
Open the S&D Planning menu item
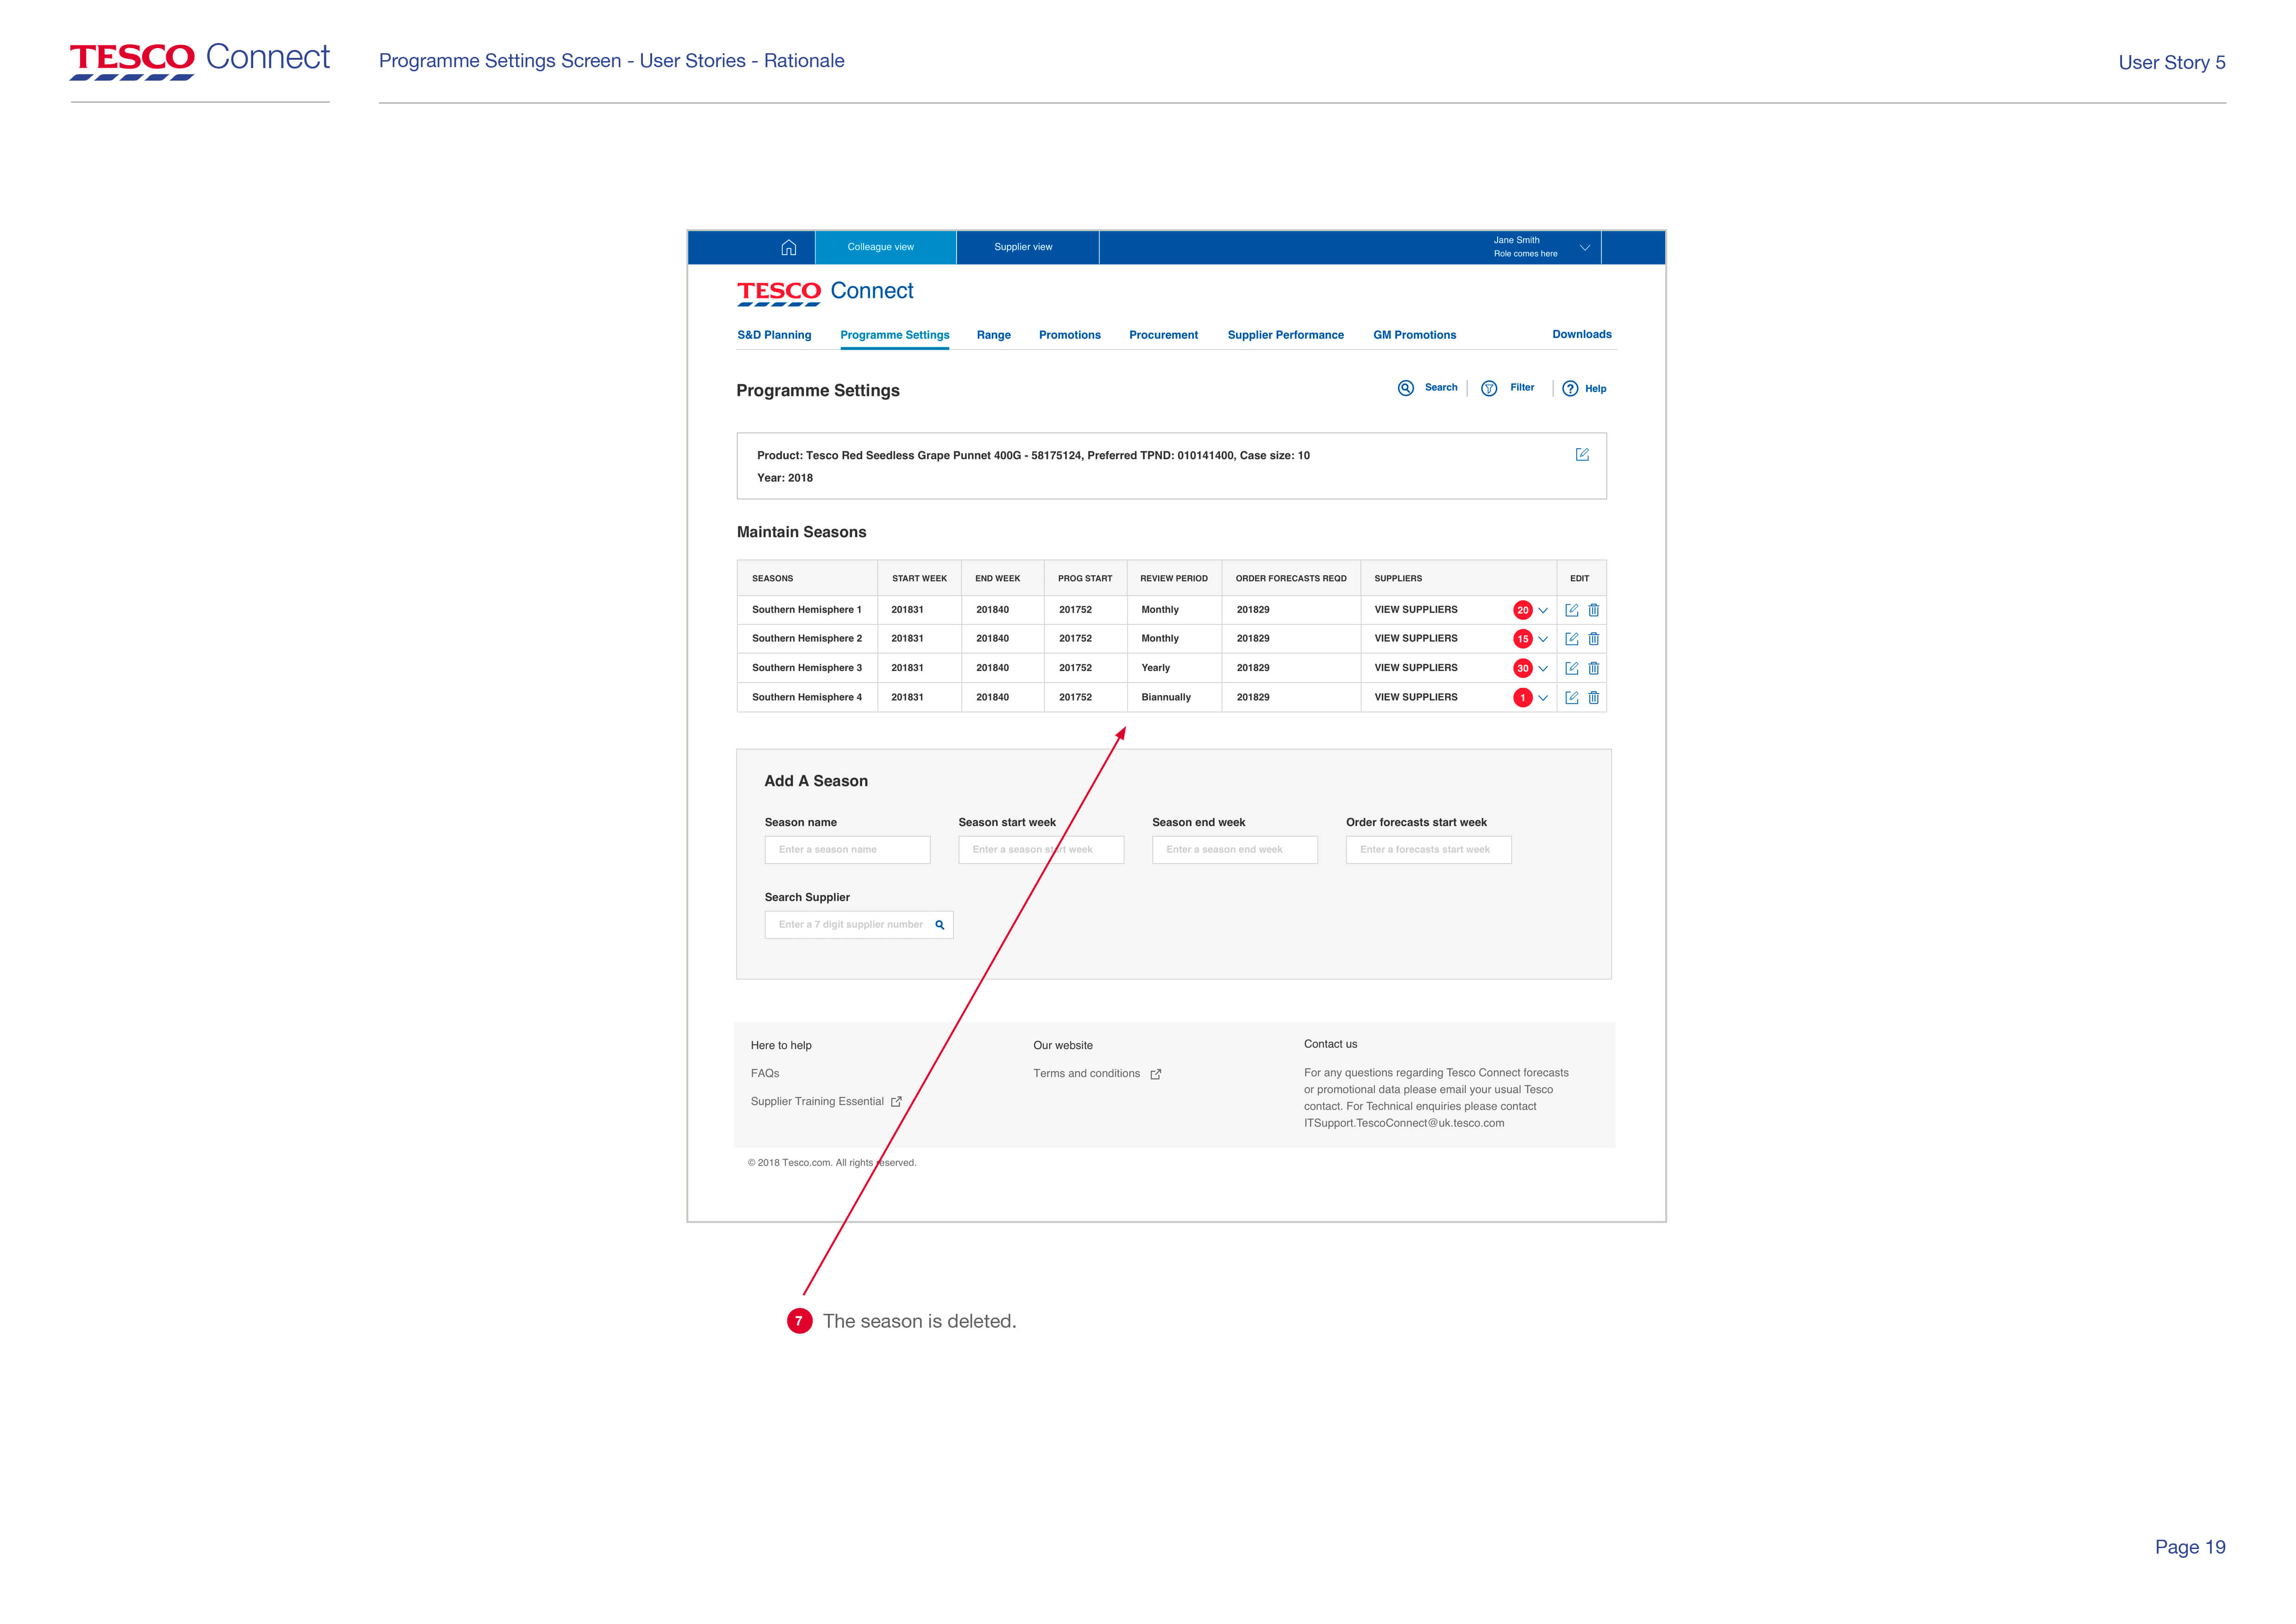pyautogui.click(x=774, y=335)
